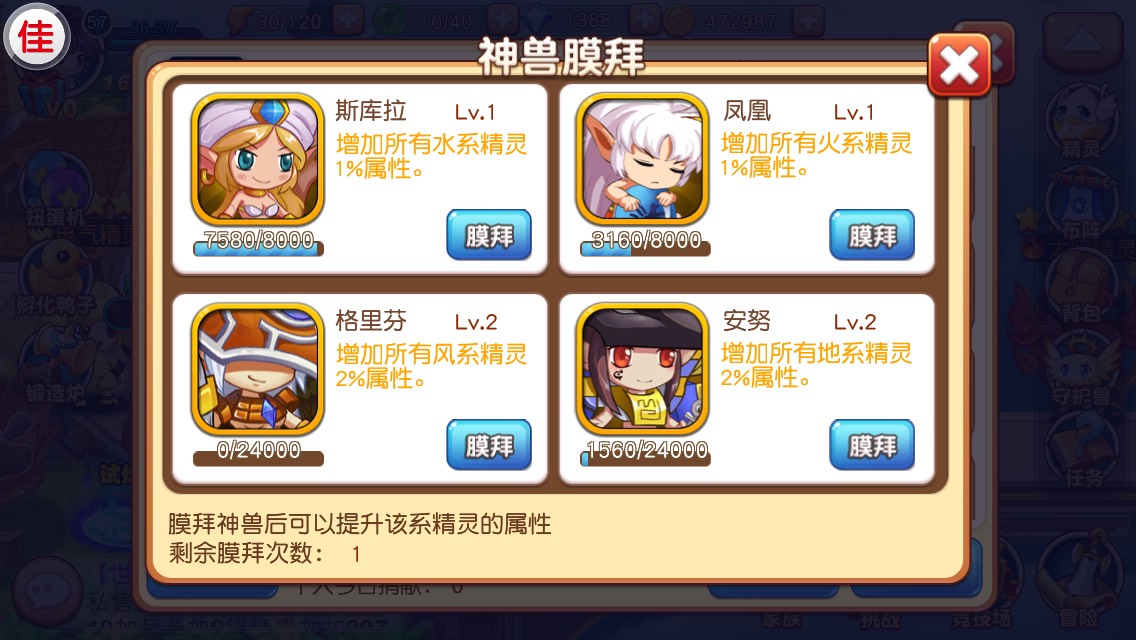Image resolution: width=1136 pixels, height=640 pixels.
Task: Tap the 膜拜 button for 格里芬
Action: pos(489,444)
